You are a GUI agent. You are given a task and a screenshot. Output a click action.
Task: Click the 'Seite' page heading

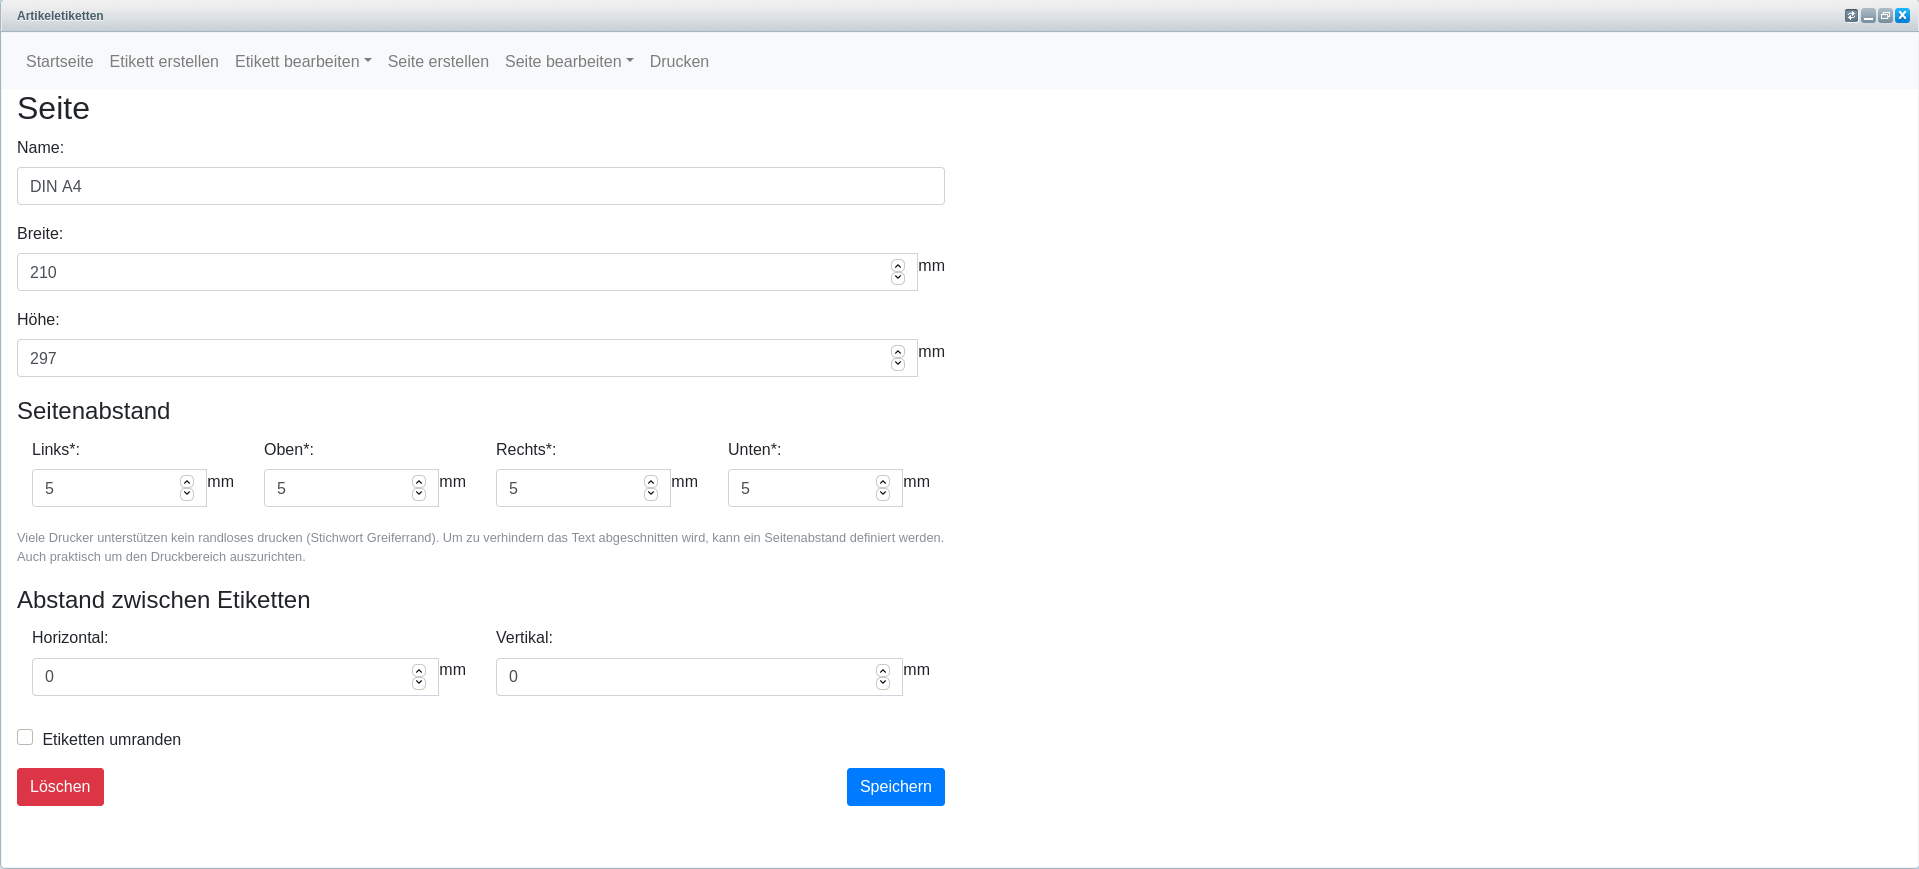(54, 108)
